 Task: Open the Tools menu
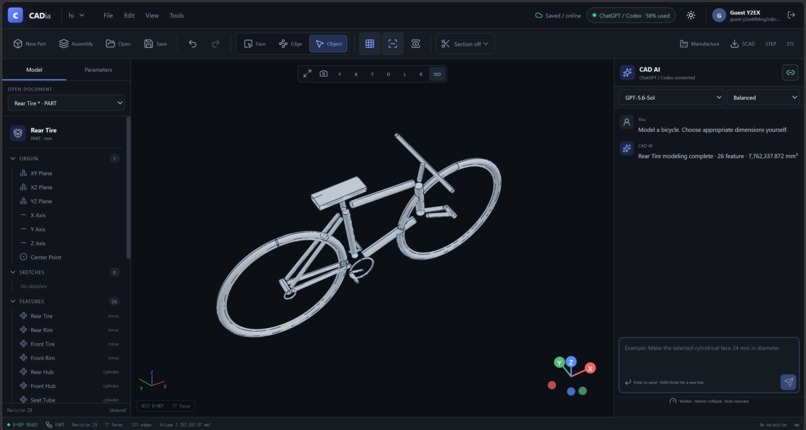(x=176, y=15)
